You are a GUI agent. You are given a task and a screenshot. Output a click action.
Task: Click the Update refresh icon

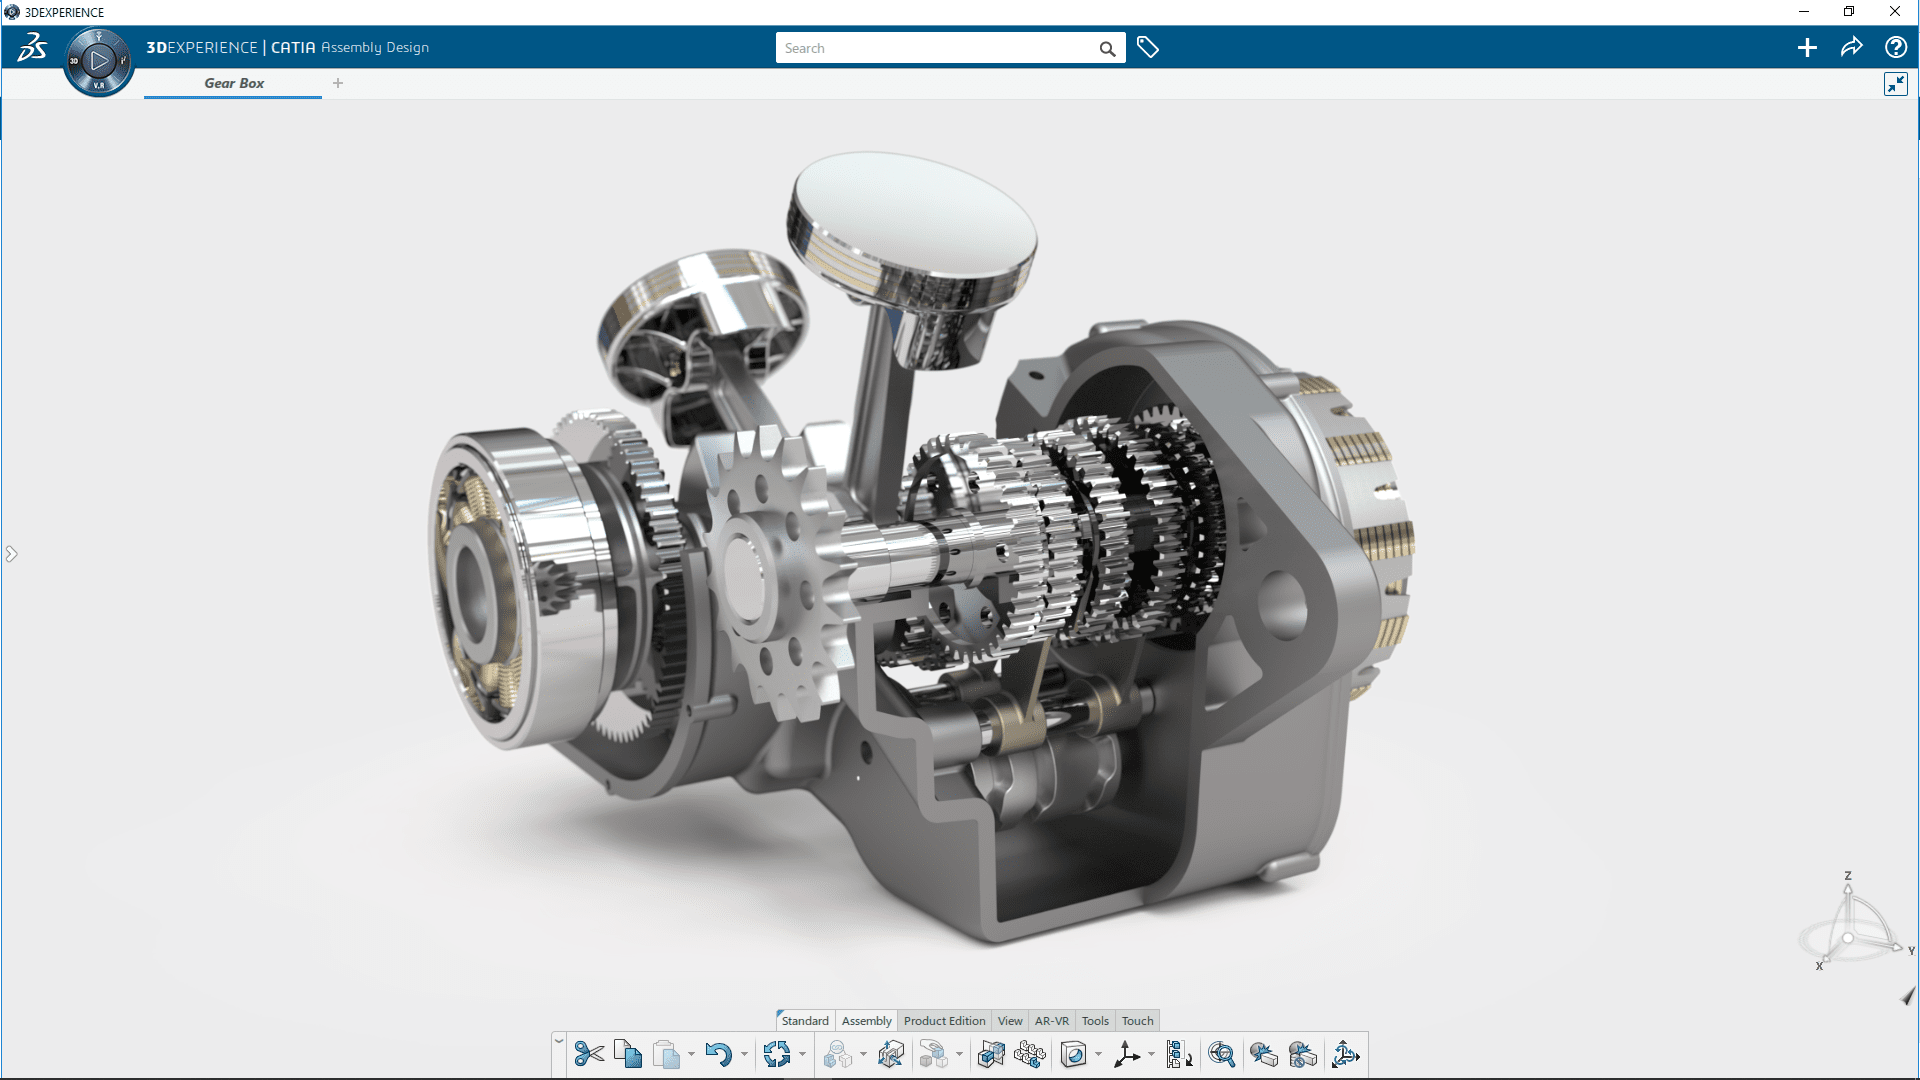776,1054
